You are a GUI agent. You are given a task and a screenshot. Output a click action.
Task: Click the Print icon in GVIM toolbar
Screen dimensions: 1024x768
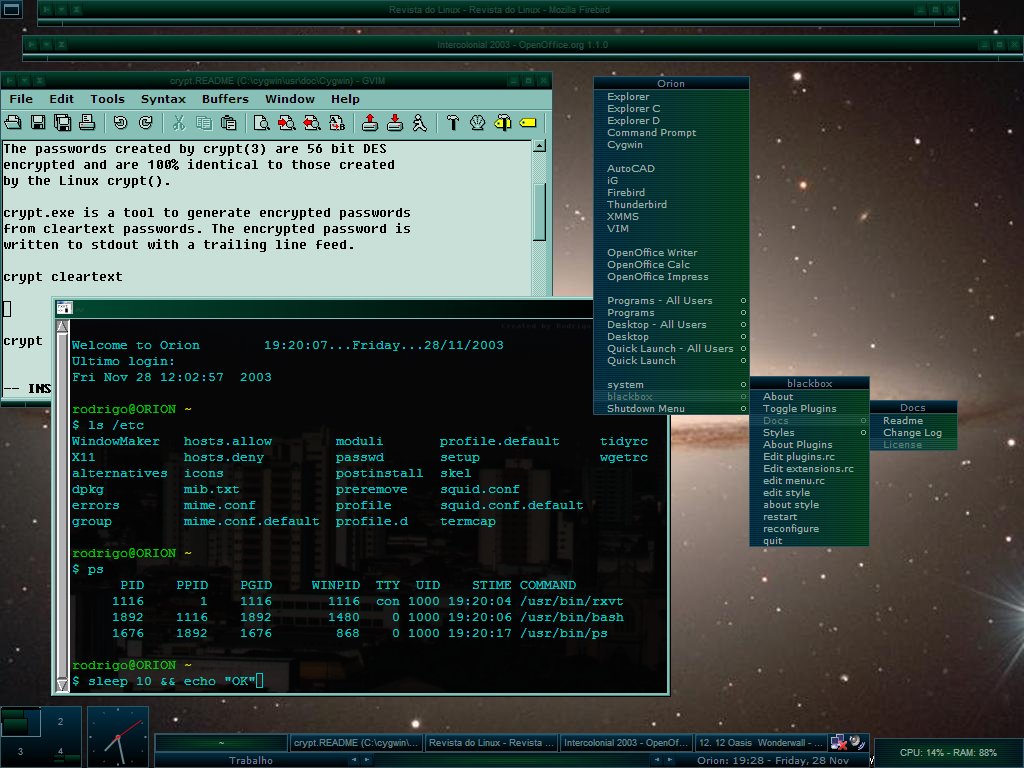pyautogui.click(x=88, y=123)
